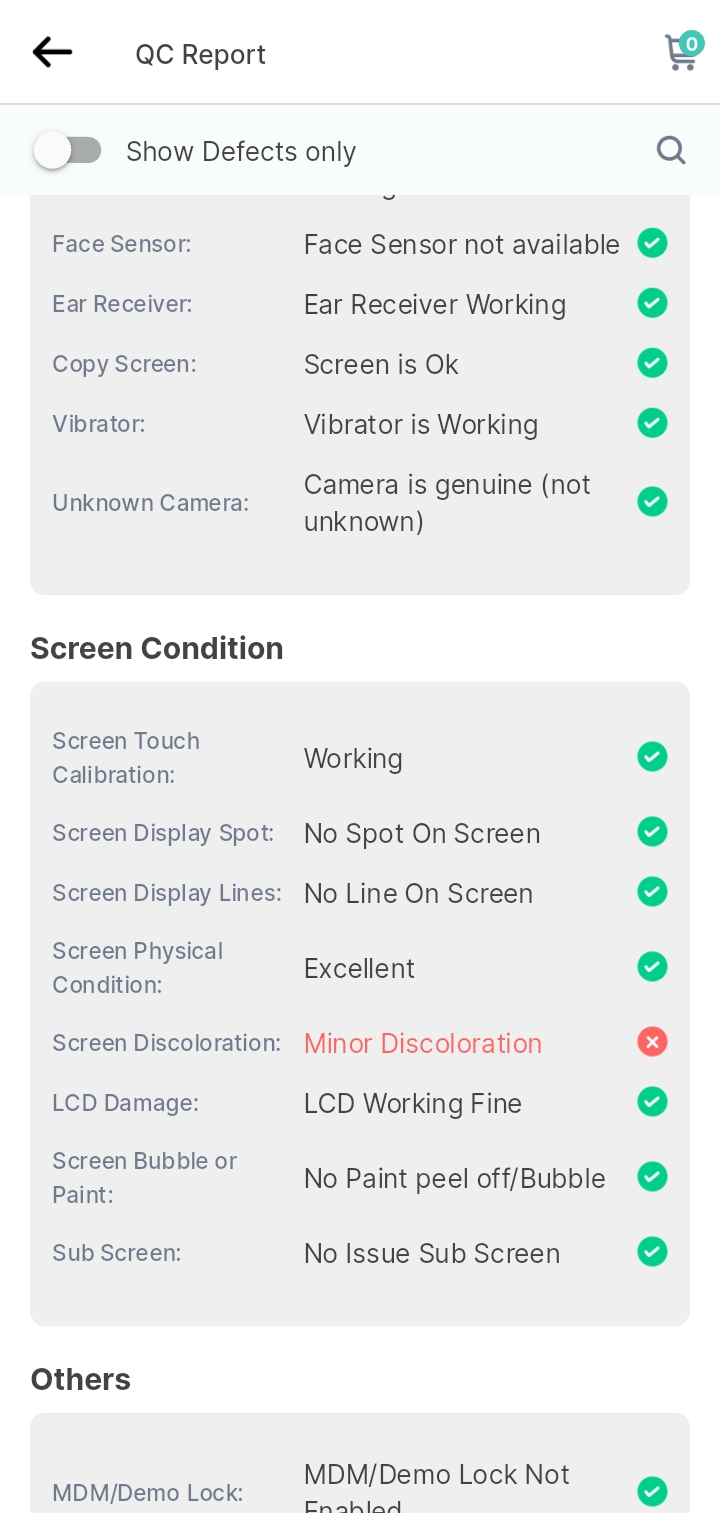Image resolution: width=720 pixels, height=1513 pixels.
Task: Tap the check icon beside LCD Working Fine
Action: [652, 1102]
